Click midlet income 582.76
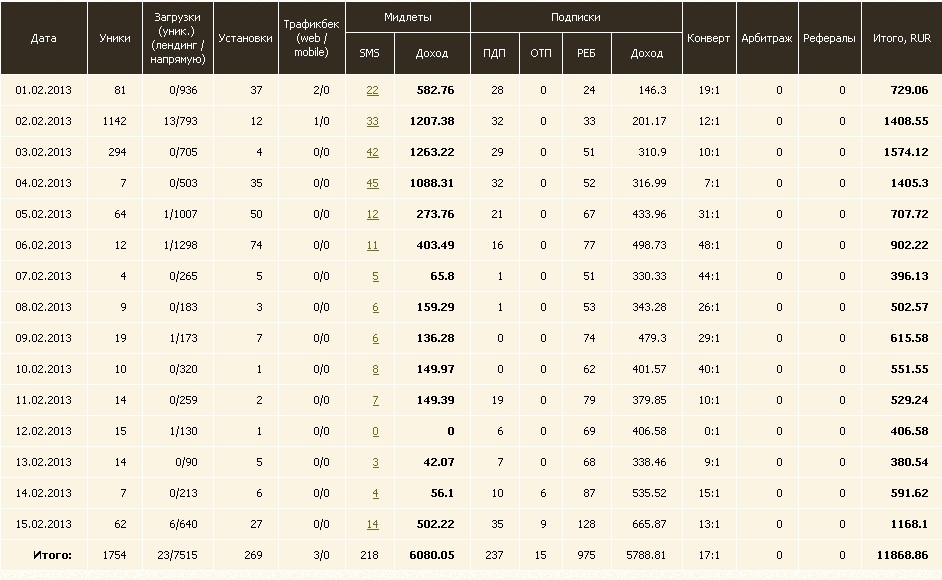Viewport: 942px width, 580px height. 436,90
